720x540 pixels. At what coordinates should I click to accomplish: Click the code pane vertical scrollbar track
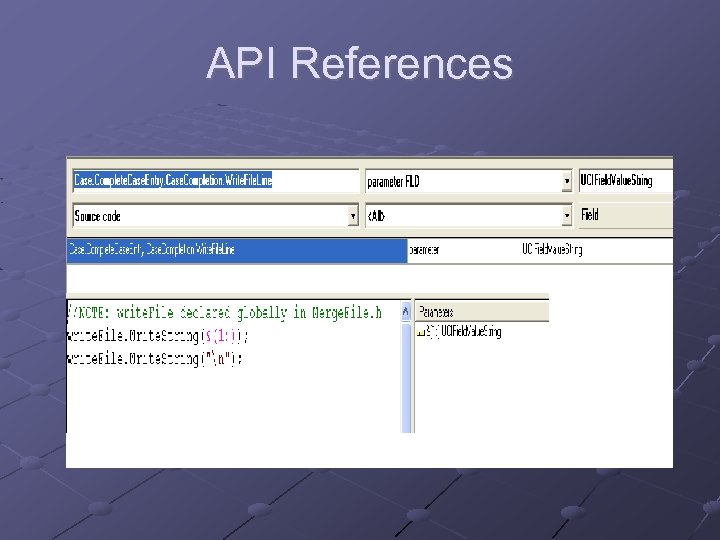[x=406, y=377]
